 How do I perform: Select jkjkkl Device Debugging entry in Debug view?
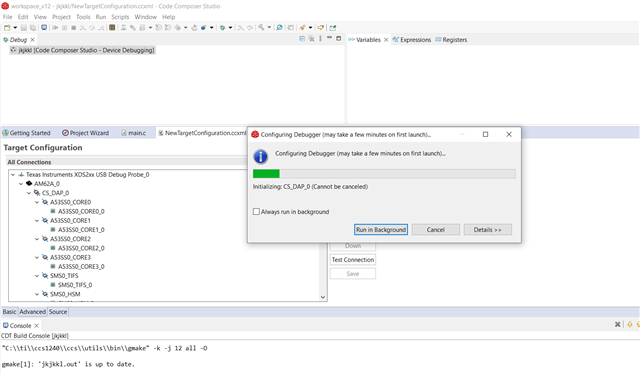coord(82,50)
